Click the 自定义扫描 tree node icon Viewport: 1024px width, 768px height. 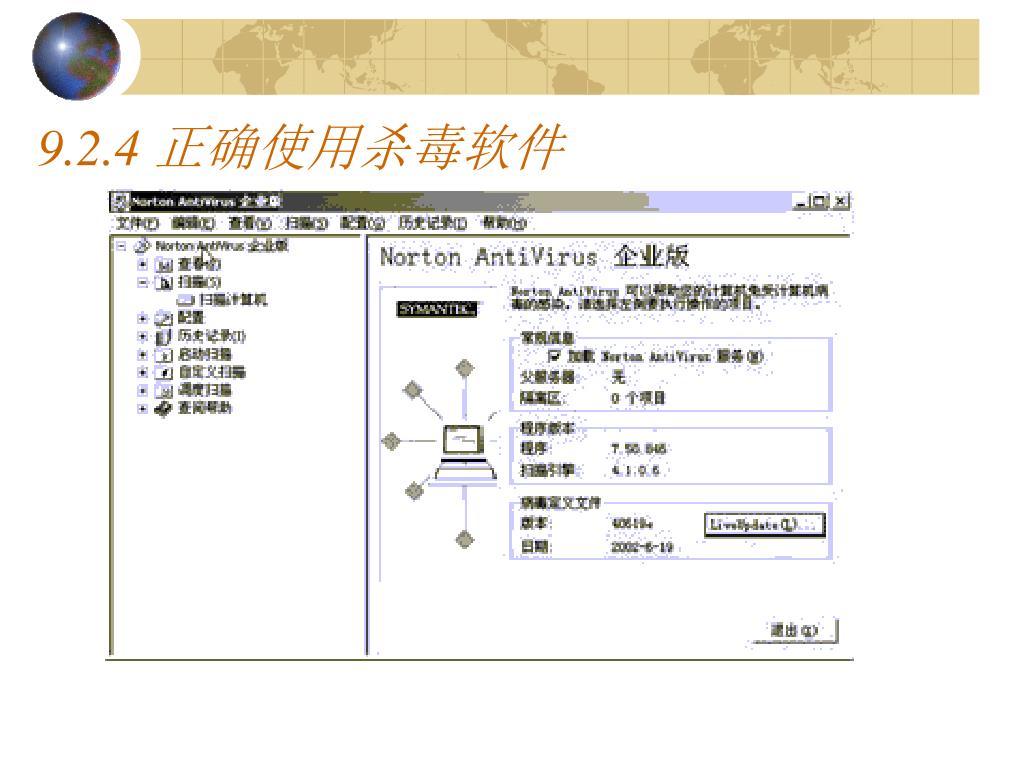click(163, 373)
